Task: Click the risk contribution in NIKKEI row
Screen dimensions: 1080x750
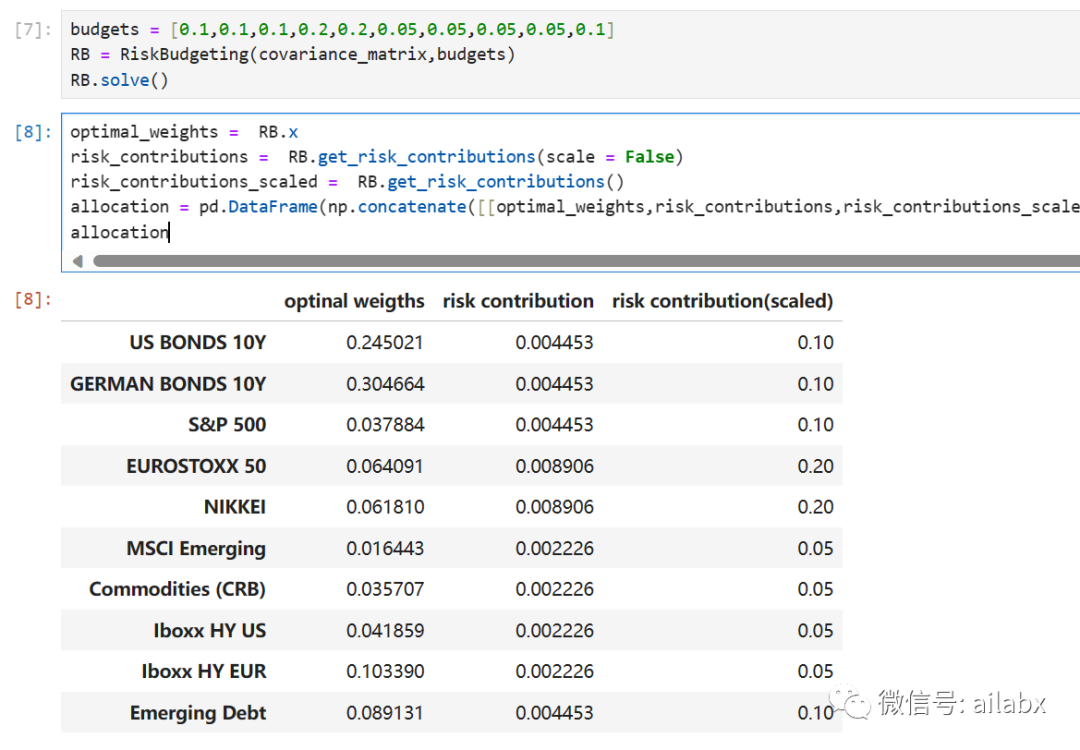Action: coord(554,507)
